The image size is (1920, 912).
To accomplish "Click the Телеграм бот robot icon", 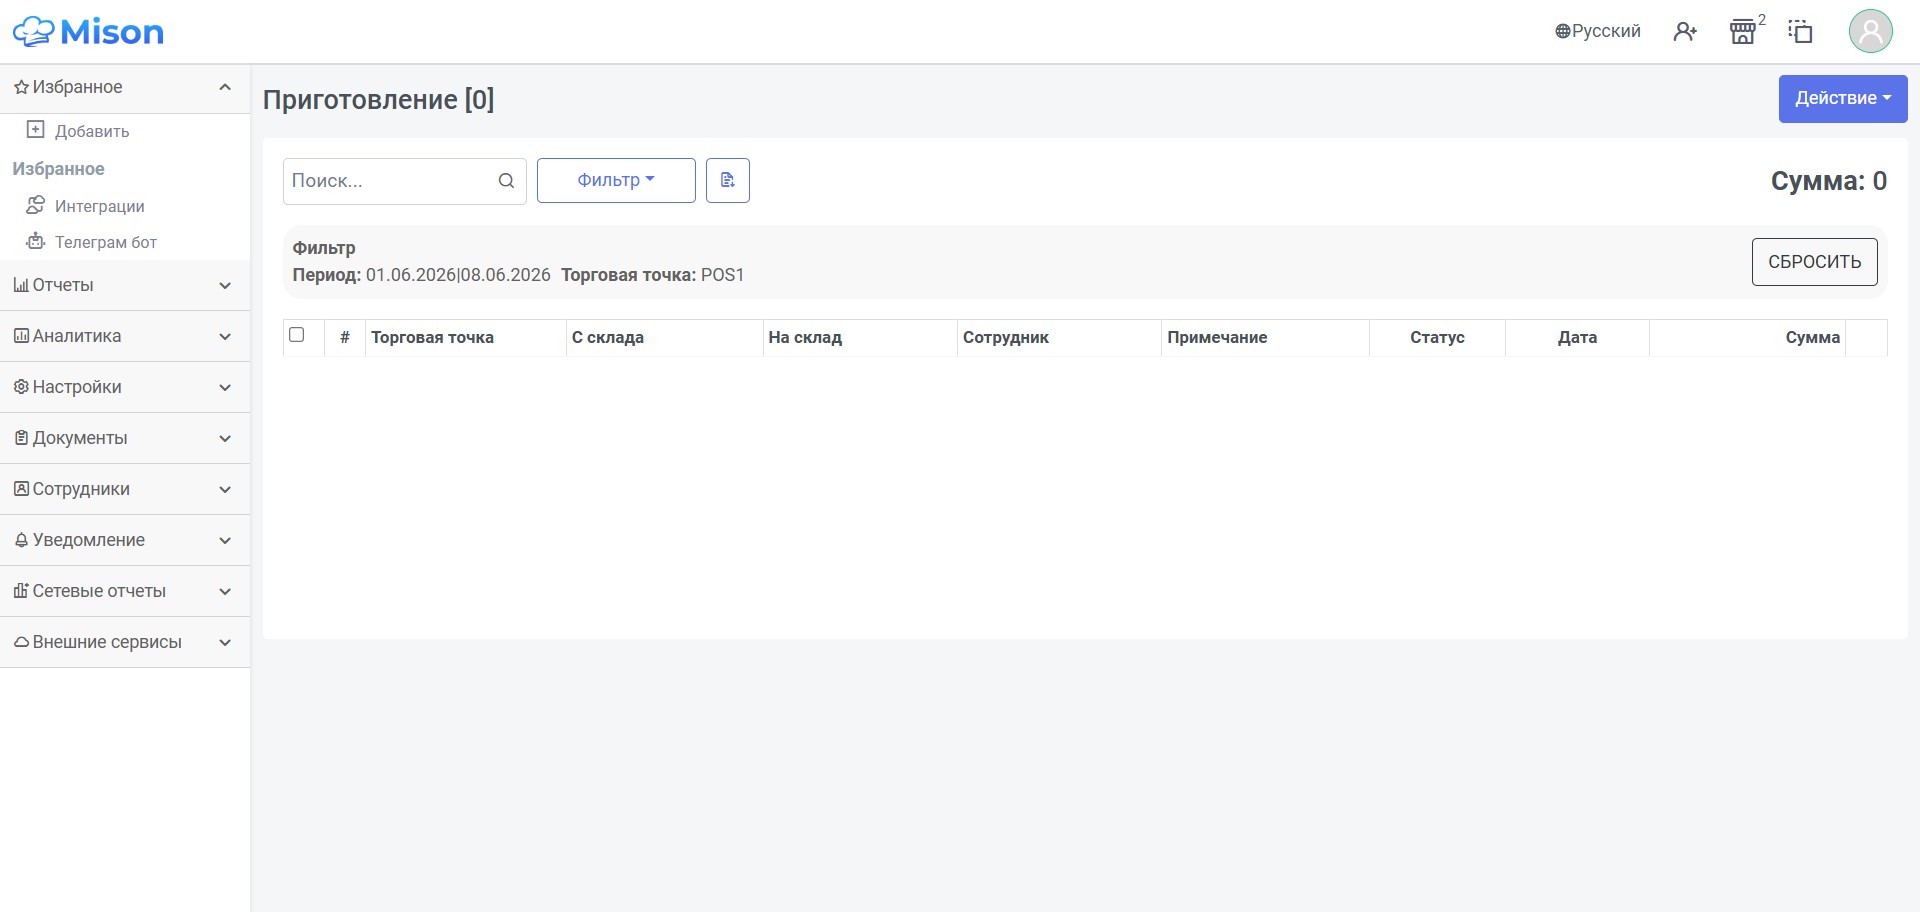I will [36, 241].
